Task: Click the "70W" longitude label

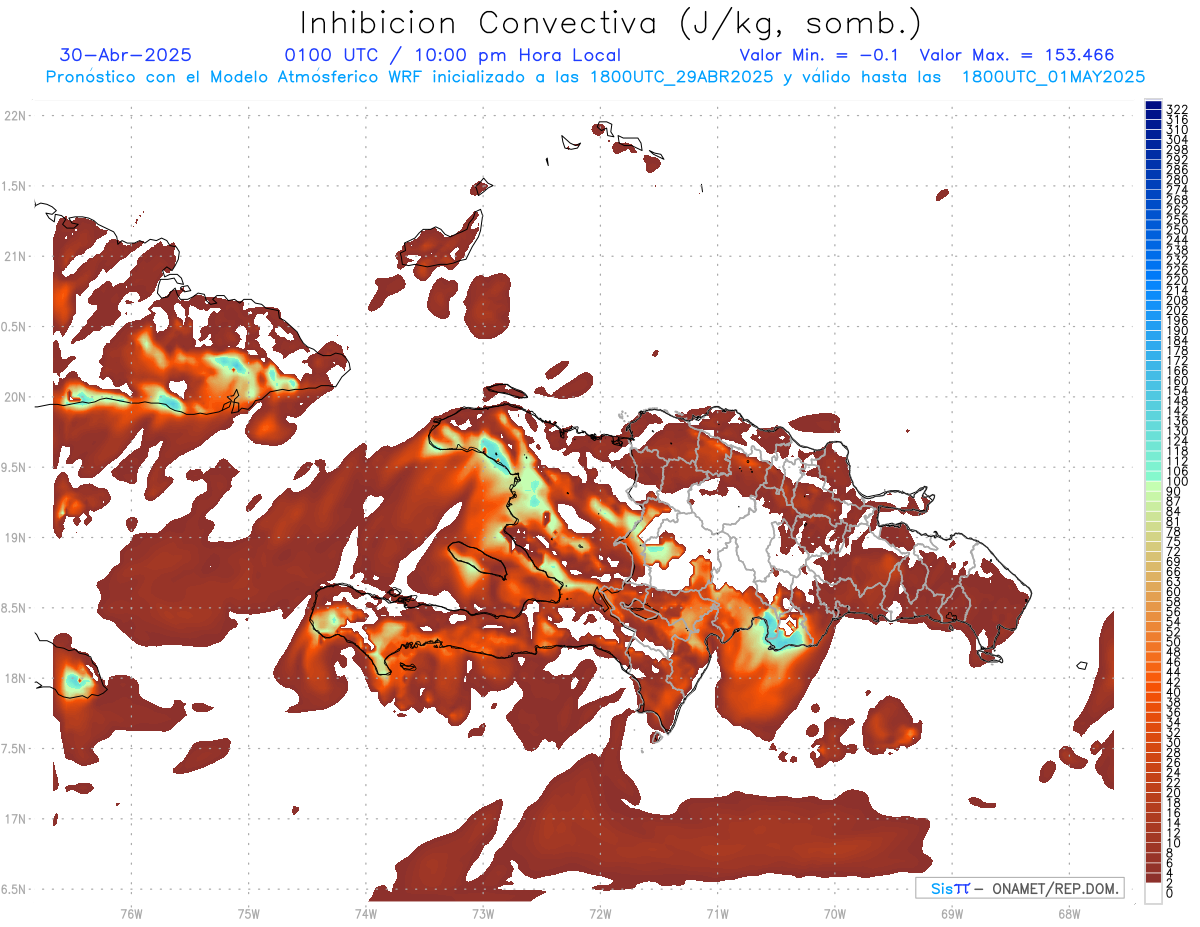Action: [834, 913]
